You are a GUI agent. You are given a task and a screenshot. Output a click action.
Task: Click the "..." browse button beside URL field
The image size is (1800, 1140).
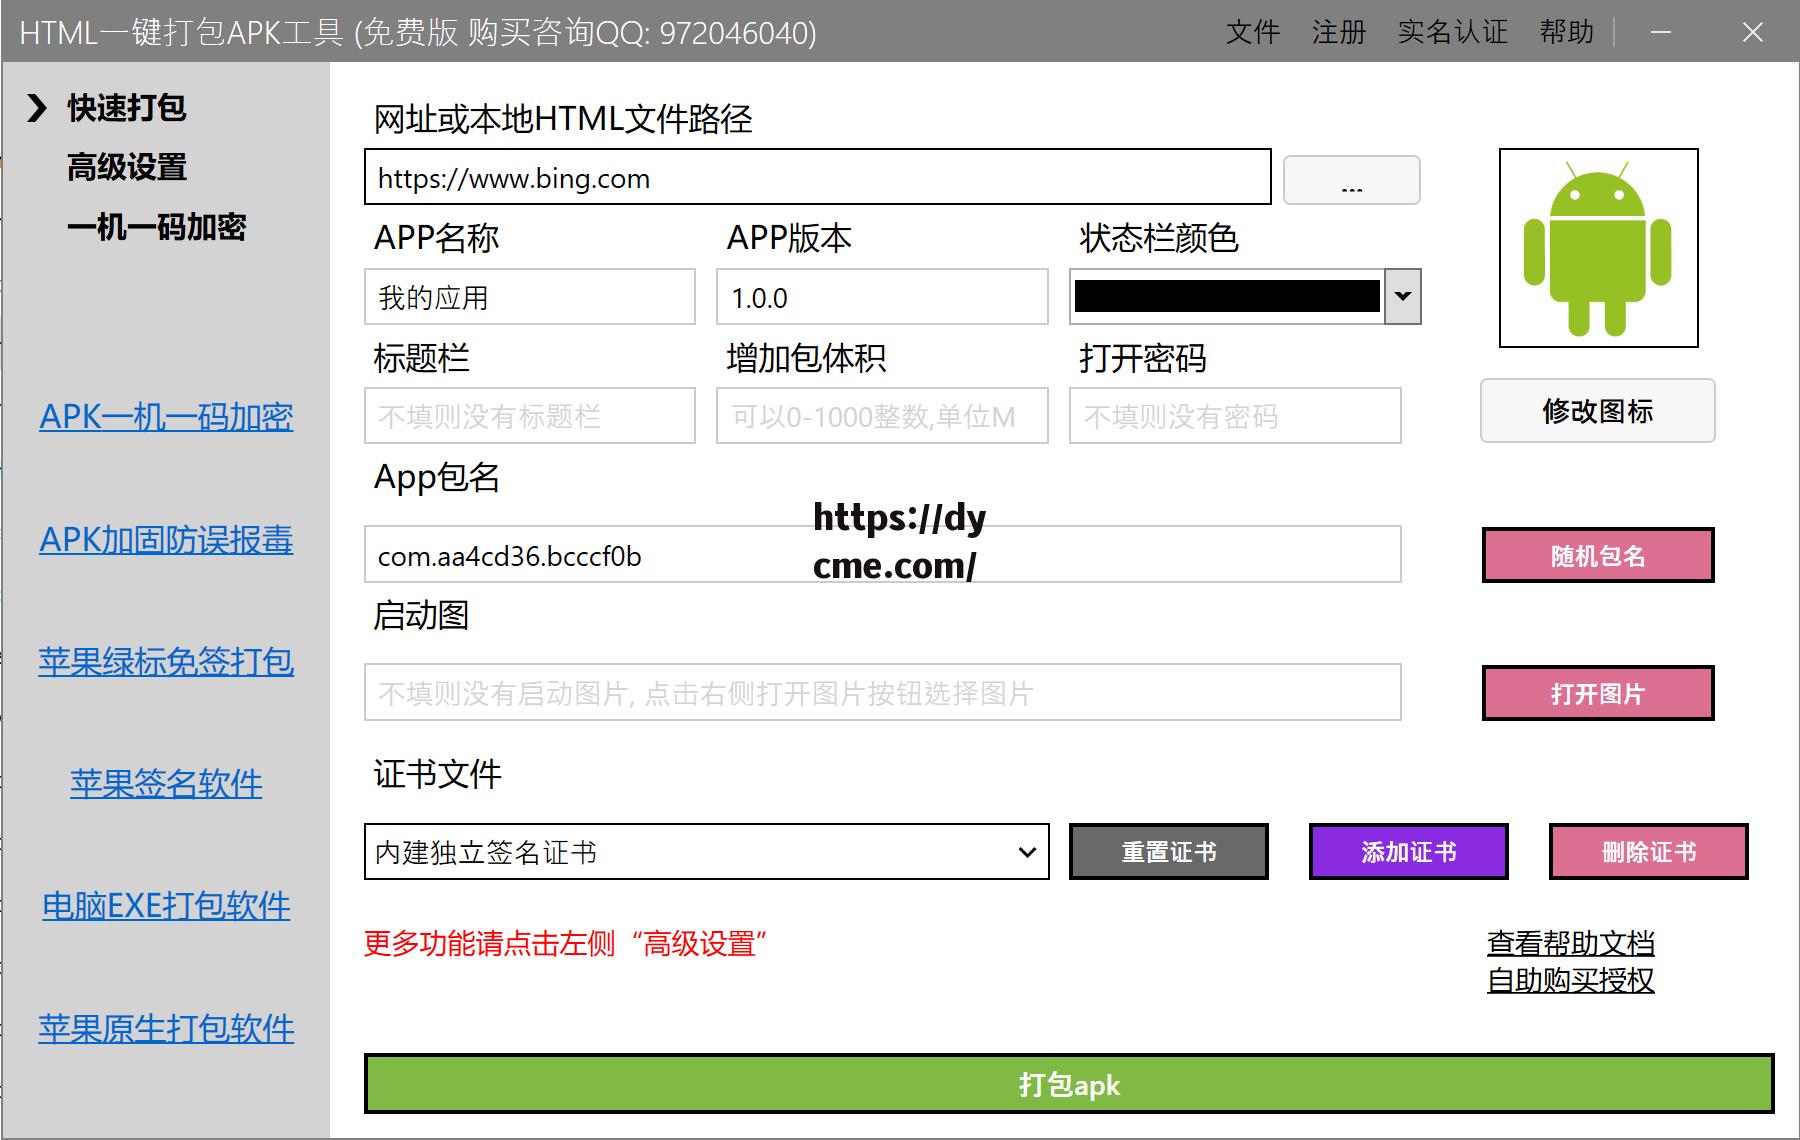(1351, 180)
